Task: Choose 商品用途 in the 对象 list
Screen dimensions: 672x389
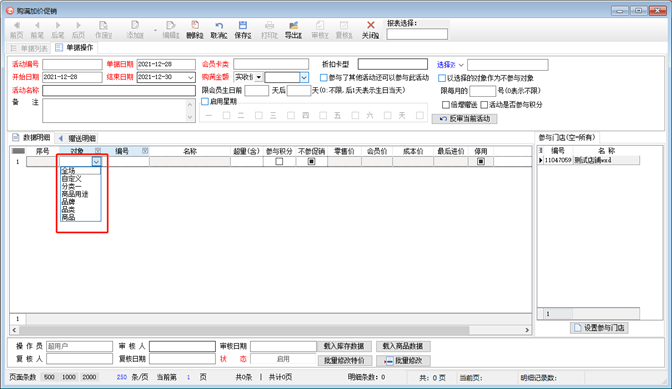Action: pyautogui.click(x=80, y=194)
